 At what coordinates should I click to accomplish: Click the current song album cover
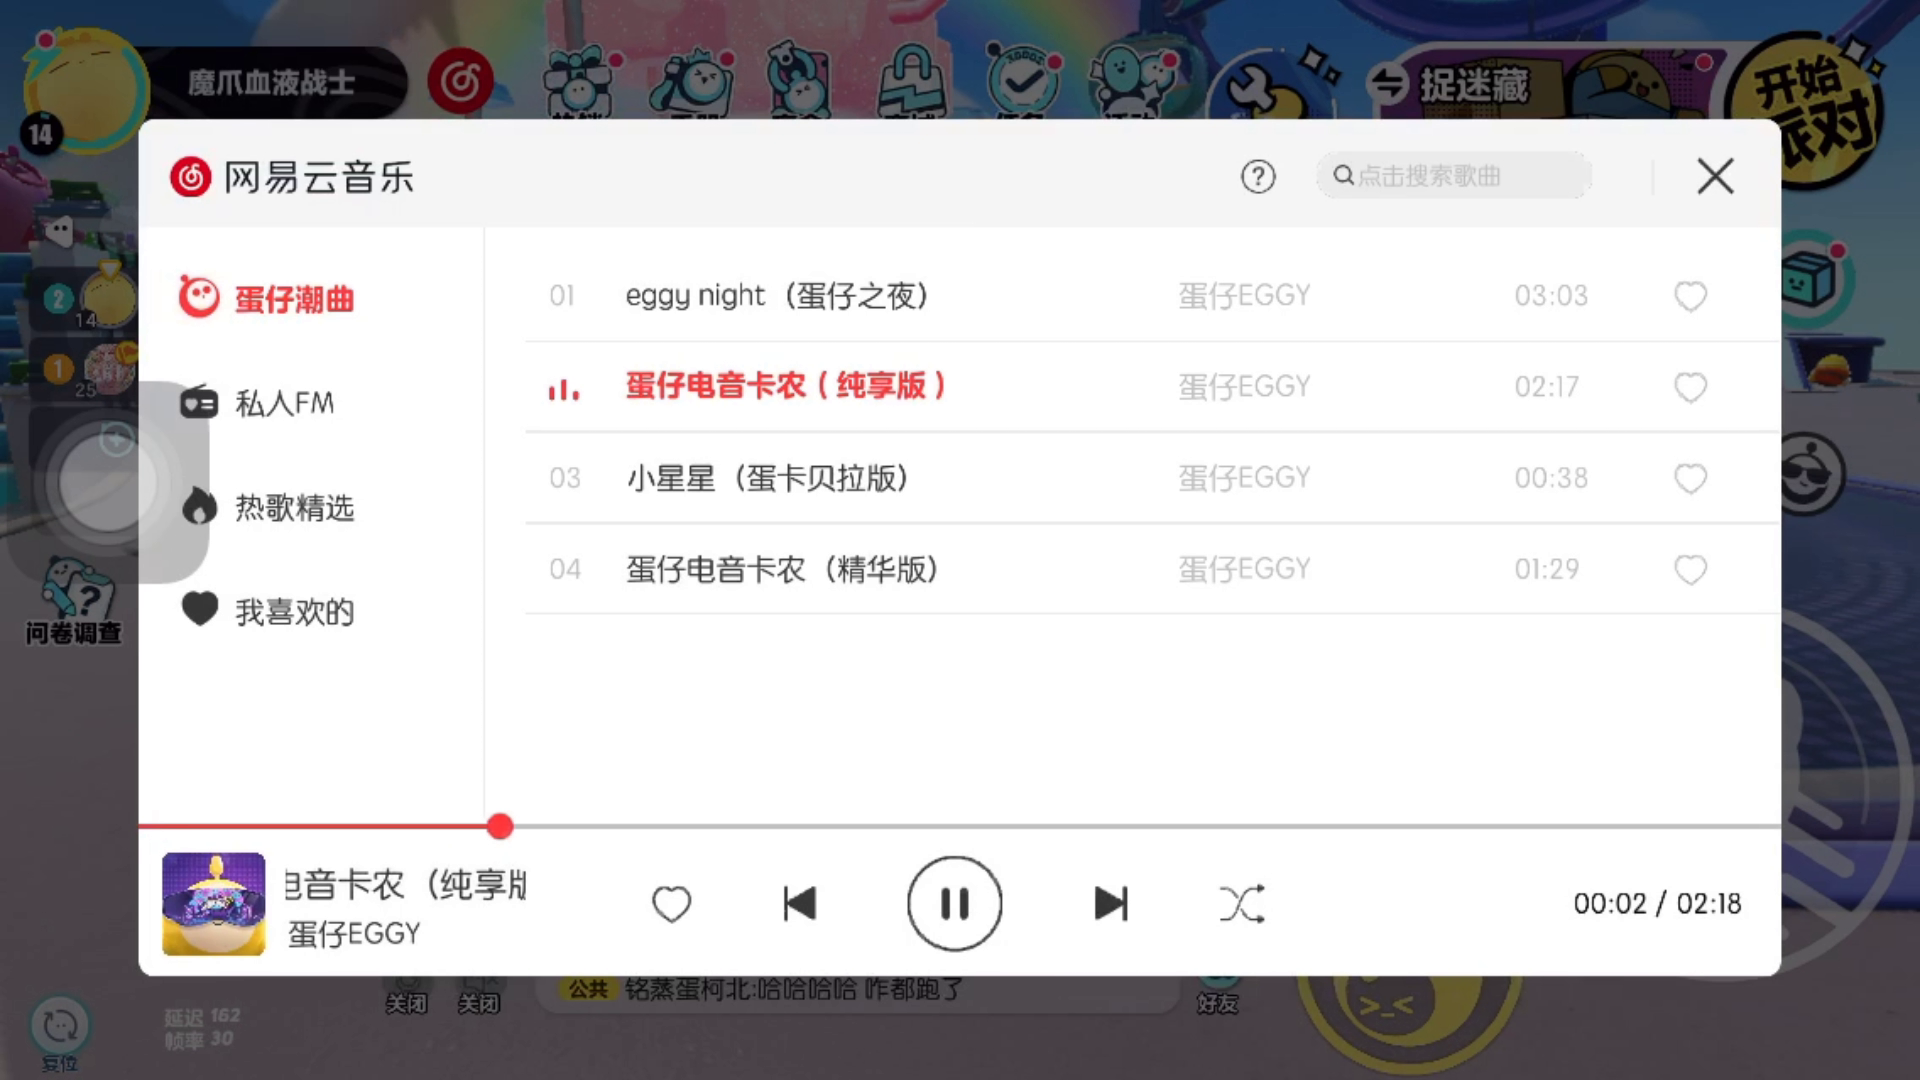click(x=214, y=904)
